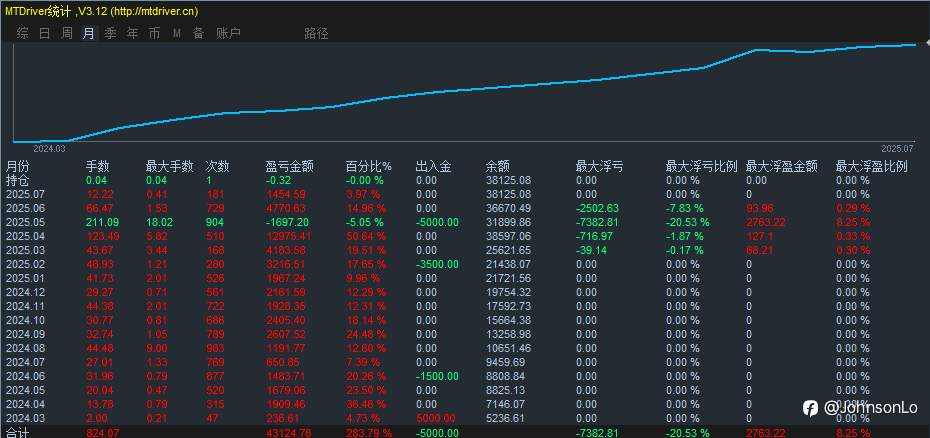930x438 pixels.
Task: Click the -3500.00 withdrawal value
Action: pyautogui.click(x=437, y=264)
